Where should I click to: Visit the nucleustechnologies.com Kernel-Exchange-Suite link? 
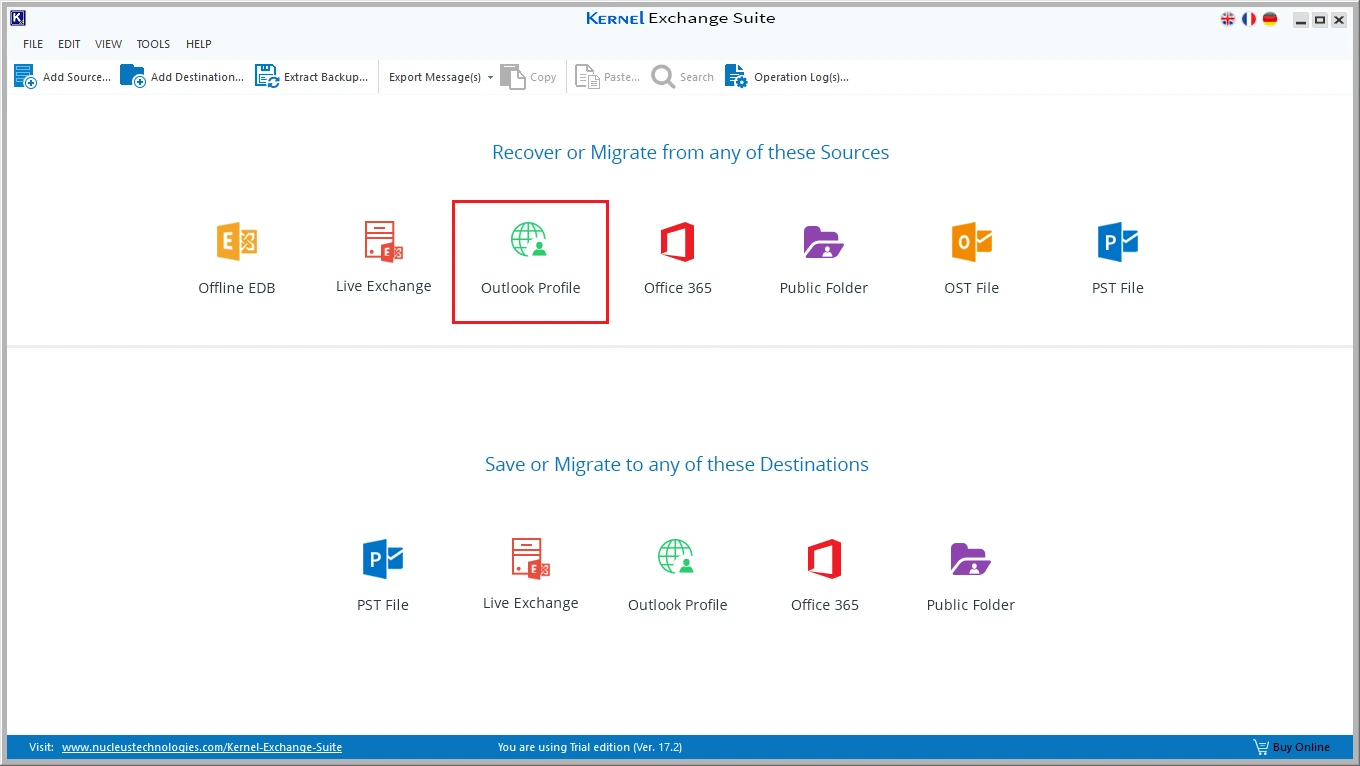[202, 747]
